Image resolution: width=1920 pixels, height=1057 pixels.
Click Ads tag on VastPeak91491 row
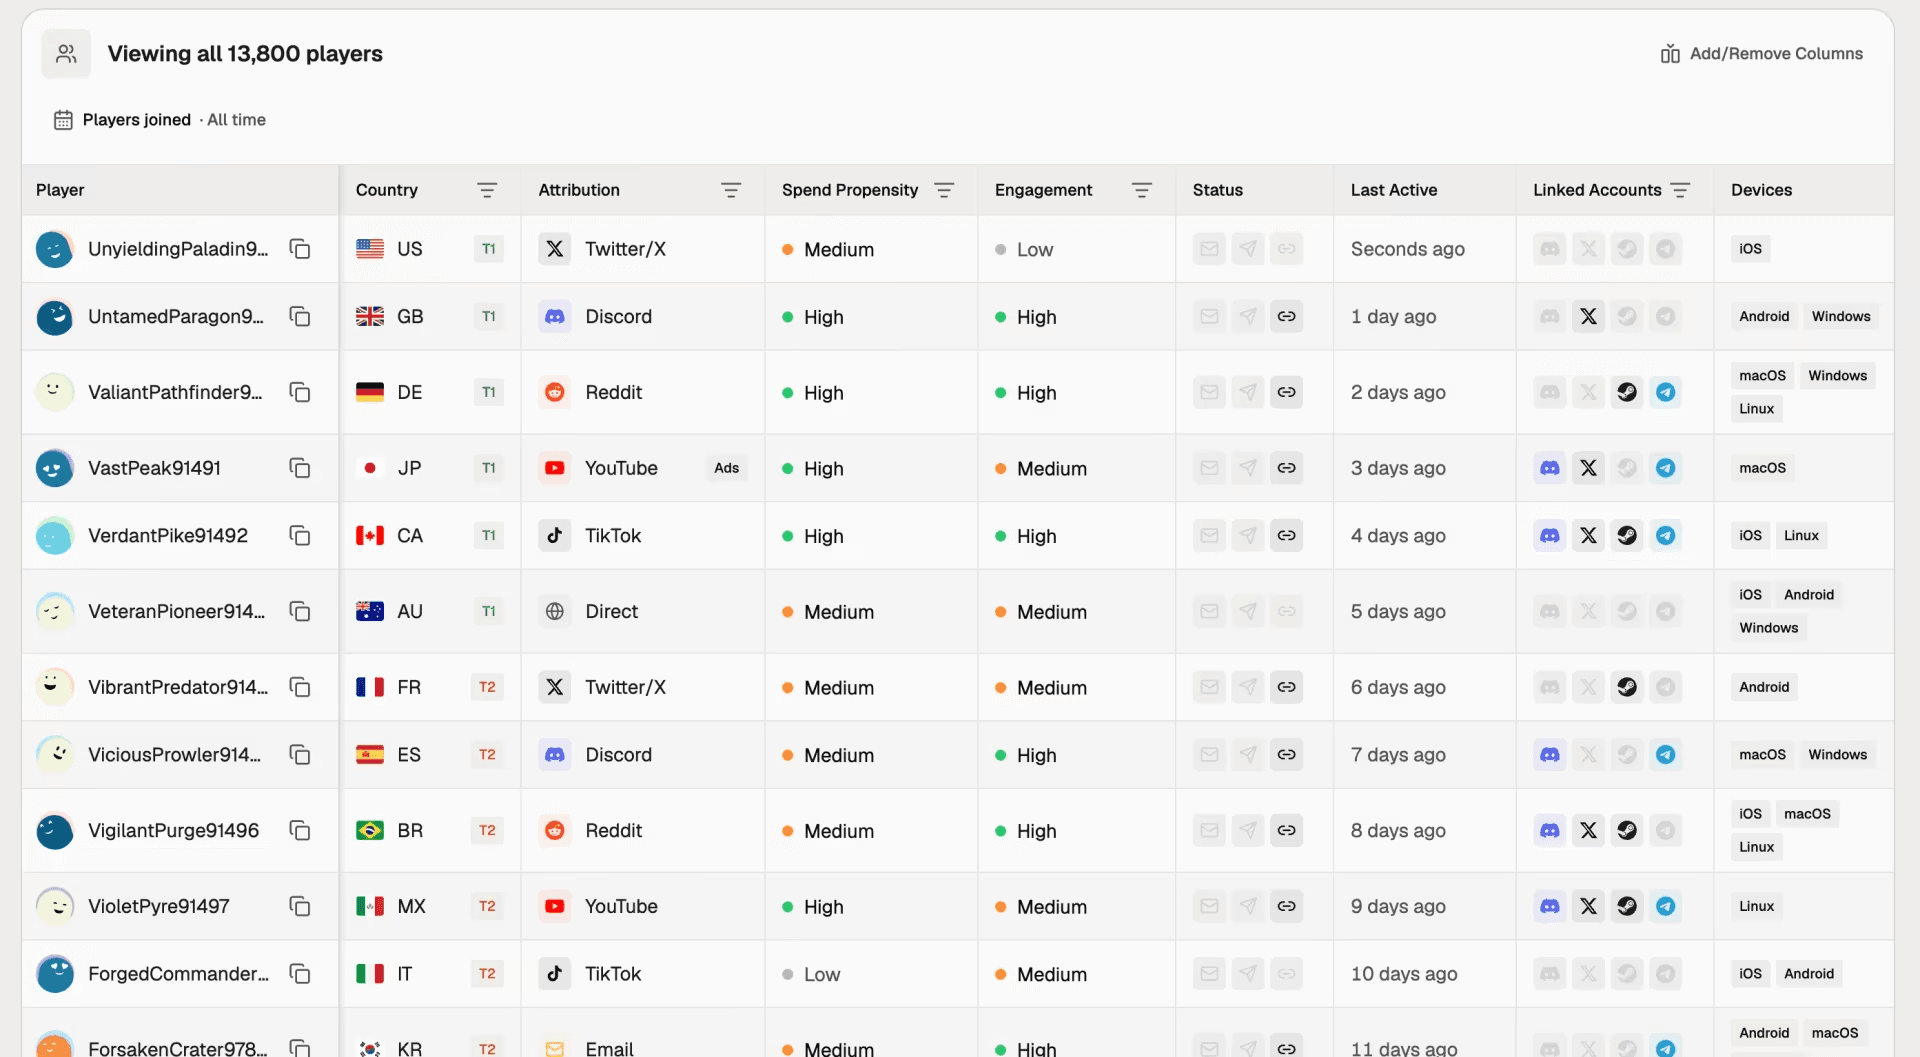coord(727,468)
